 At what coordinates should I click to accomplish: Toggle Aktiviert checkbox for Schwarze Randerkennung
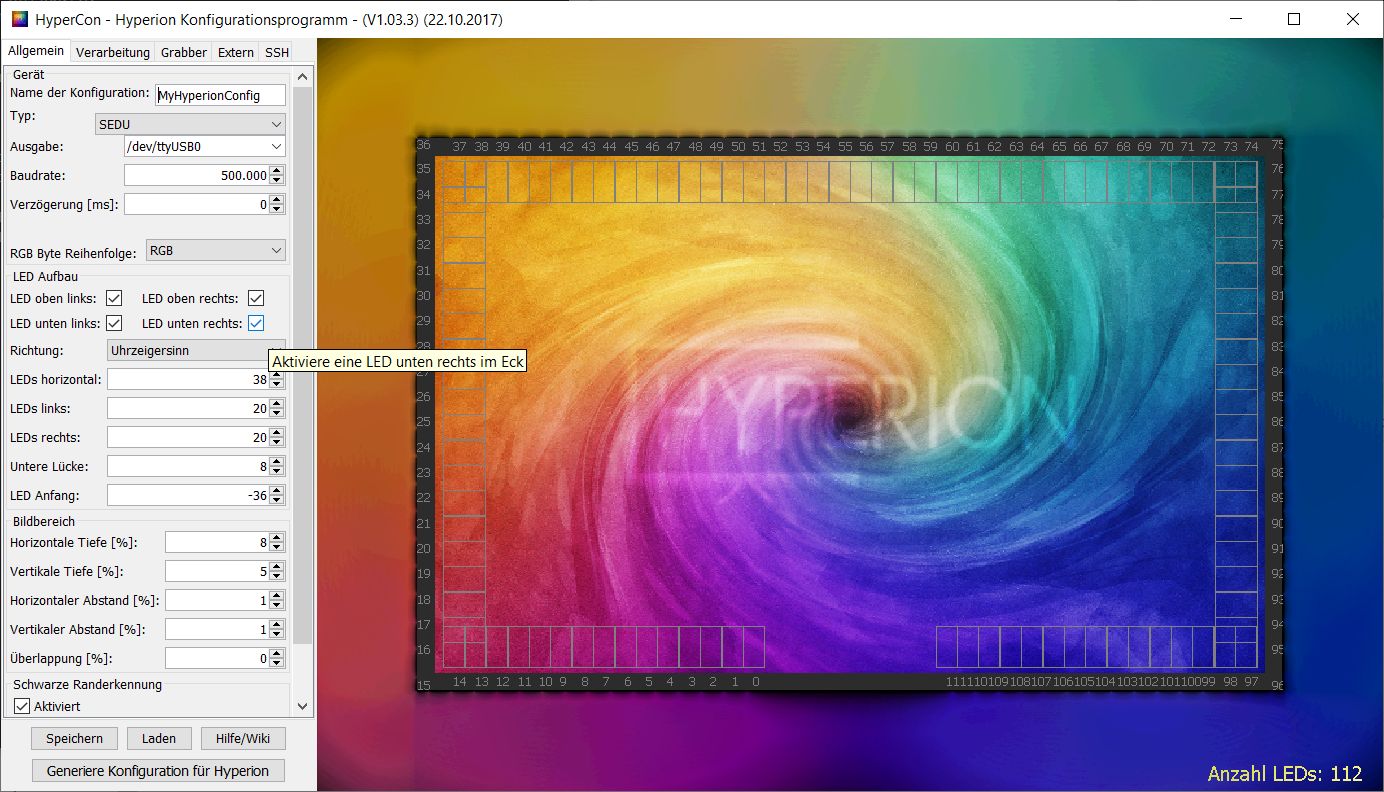(22, 706)
